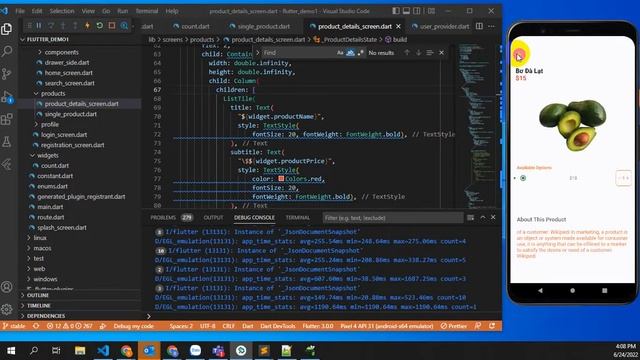Go to next find match
The height and width of the screenshot is (360, 640).
(x=418, y=53)
